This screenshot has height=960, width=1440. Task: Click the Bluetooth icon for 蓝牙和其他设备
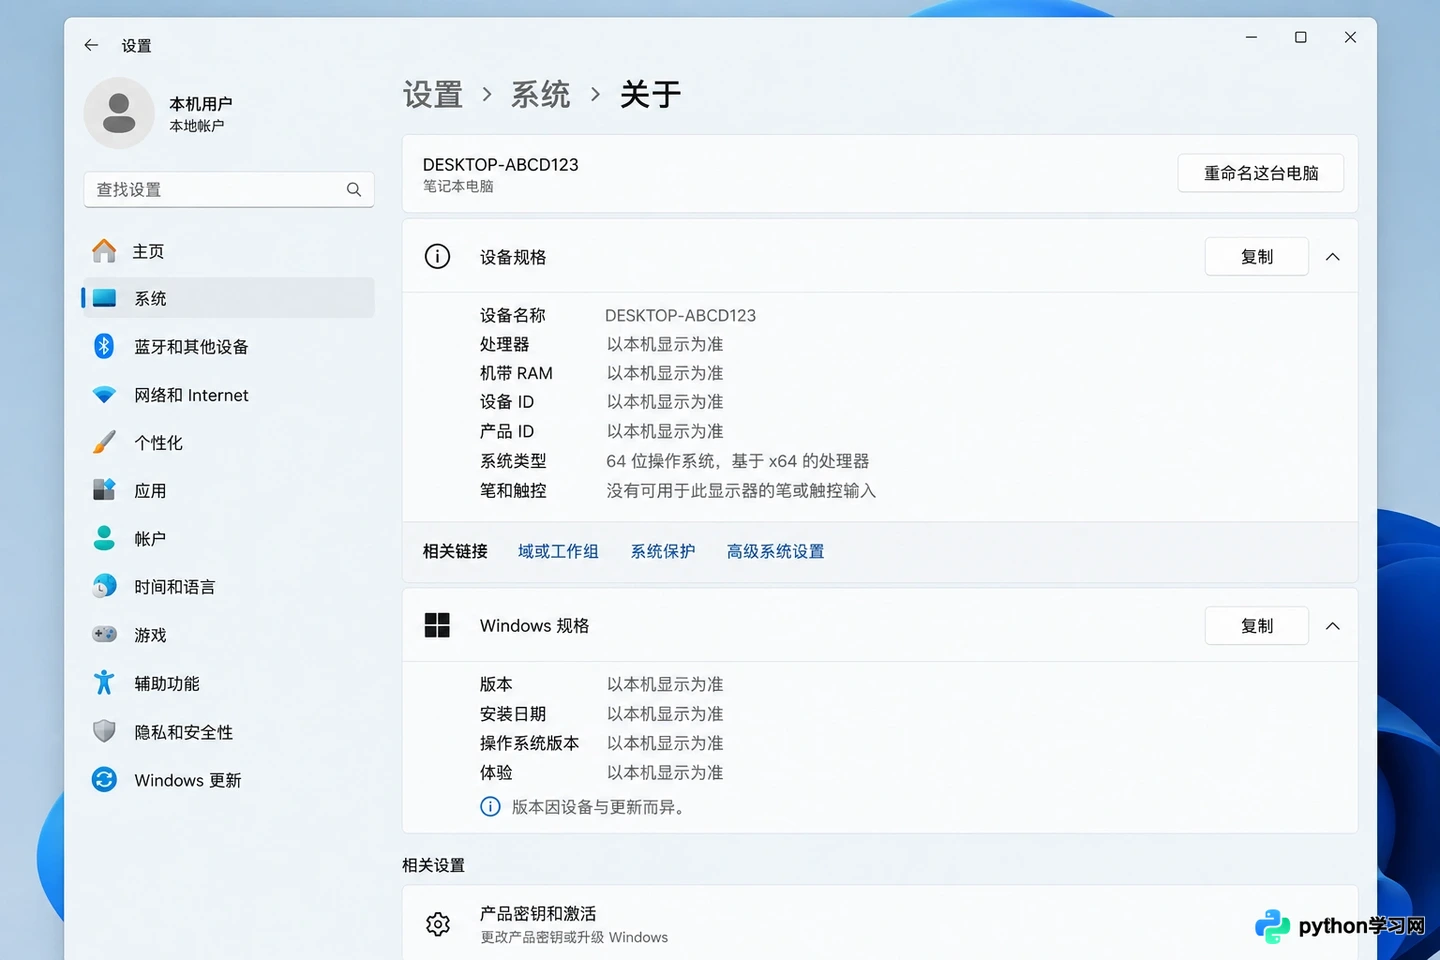[x=104, y=346]
